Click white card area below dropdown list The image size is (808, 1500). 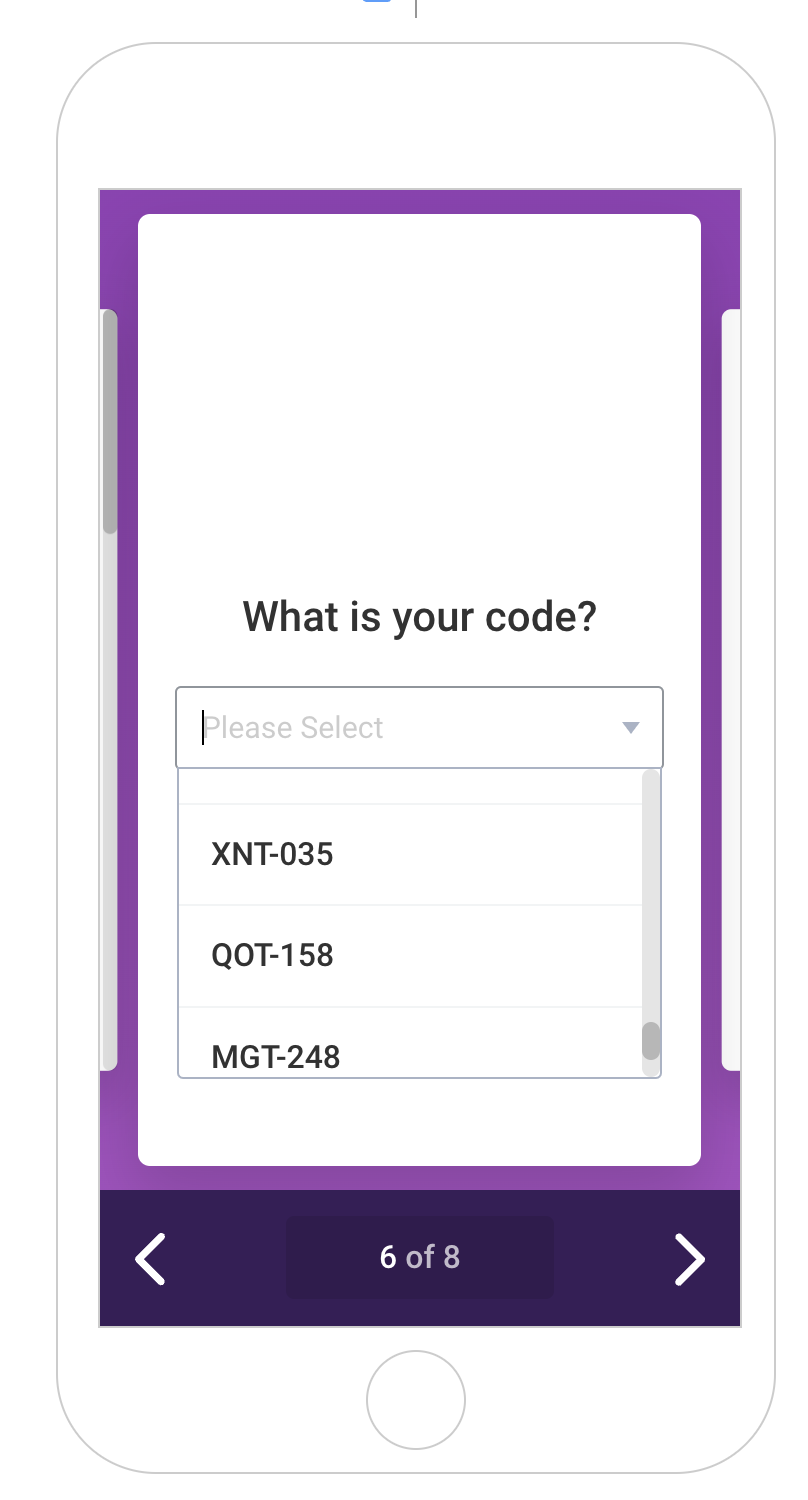[419, 1120]
